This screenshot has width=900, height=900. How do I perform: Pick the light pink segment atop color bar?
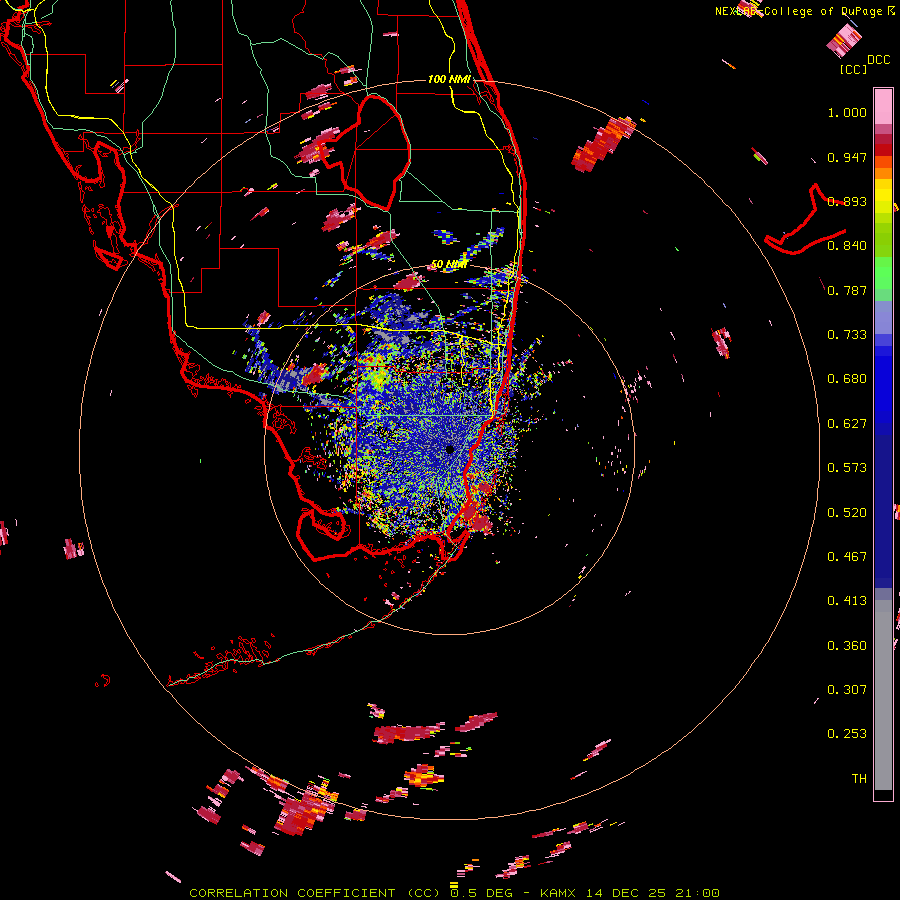[x=883, y=107]
